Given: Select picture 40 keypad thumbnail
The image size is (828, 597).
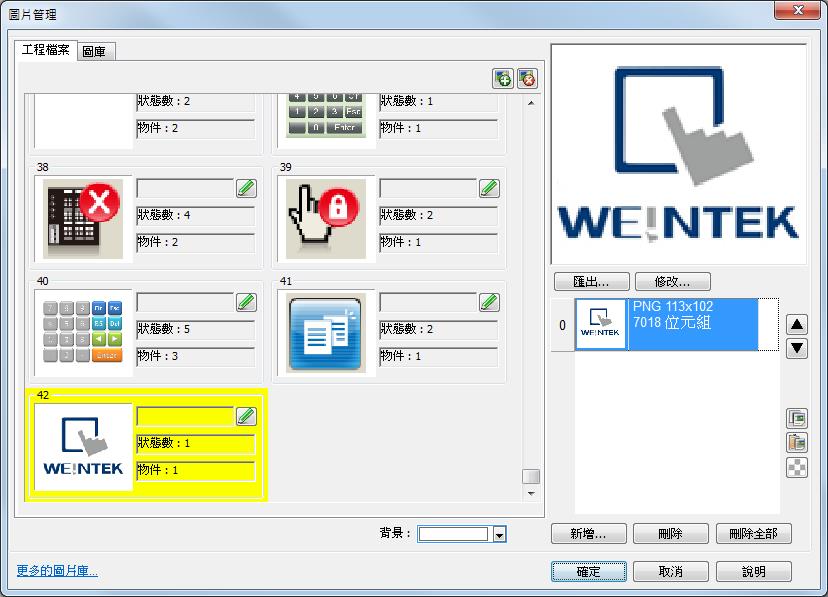Looking at the screenshot, I should (84, 332).
